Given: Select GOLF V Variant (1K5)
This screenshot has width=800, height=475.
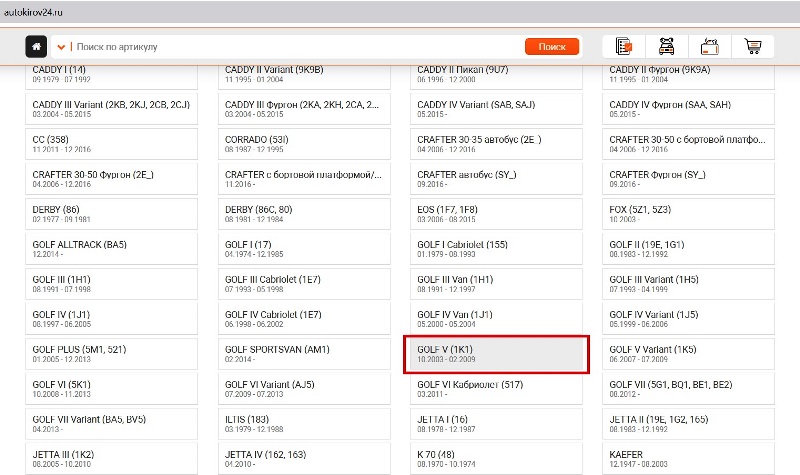Looking at the screenshot, I should coord(688,354).
